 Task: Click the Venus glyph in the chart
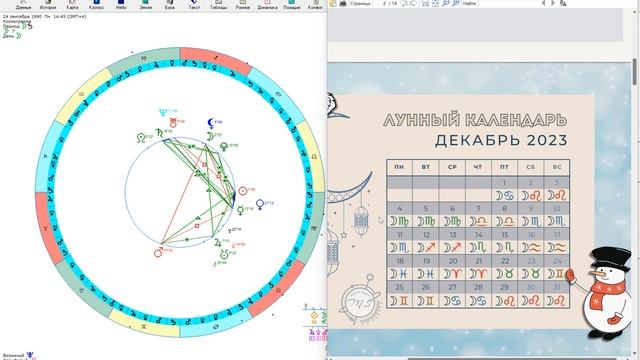tap(259, 204)
